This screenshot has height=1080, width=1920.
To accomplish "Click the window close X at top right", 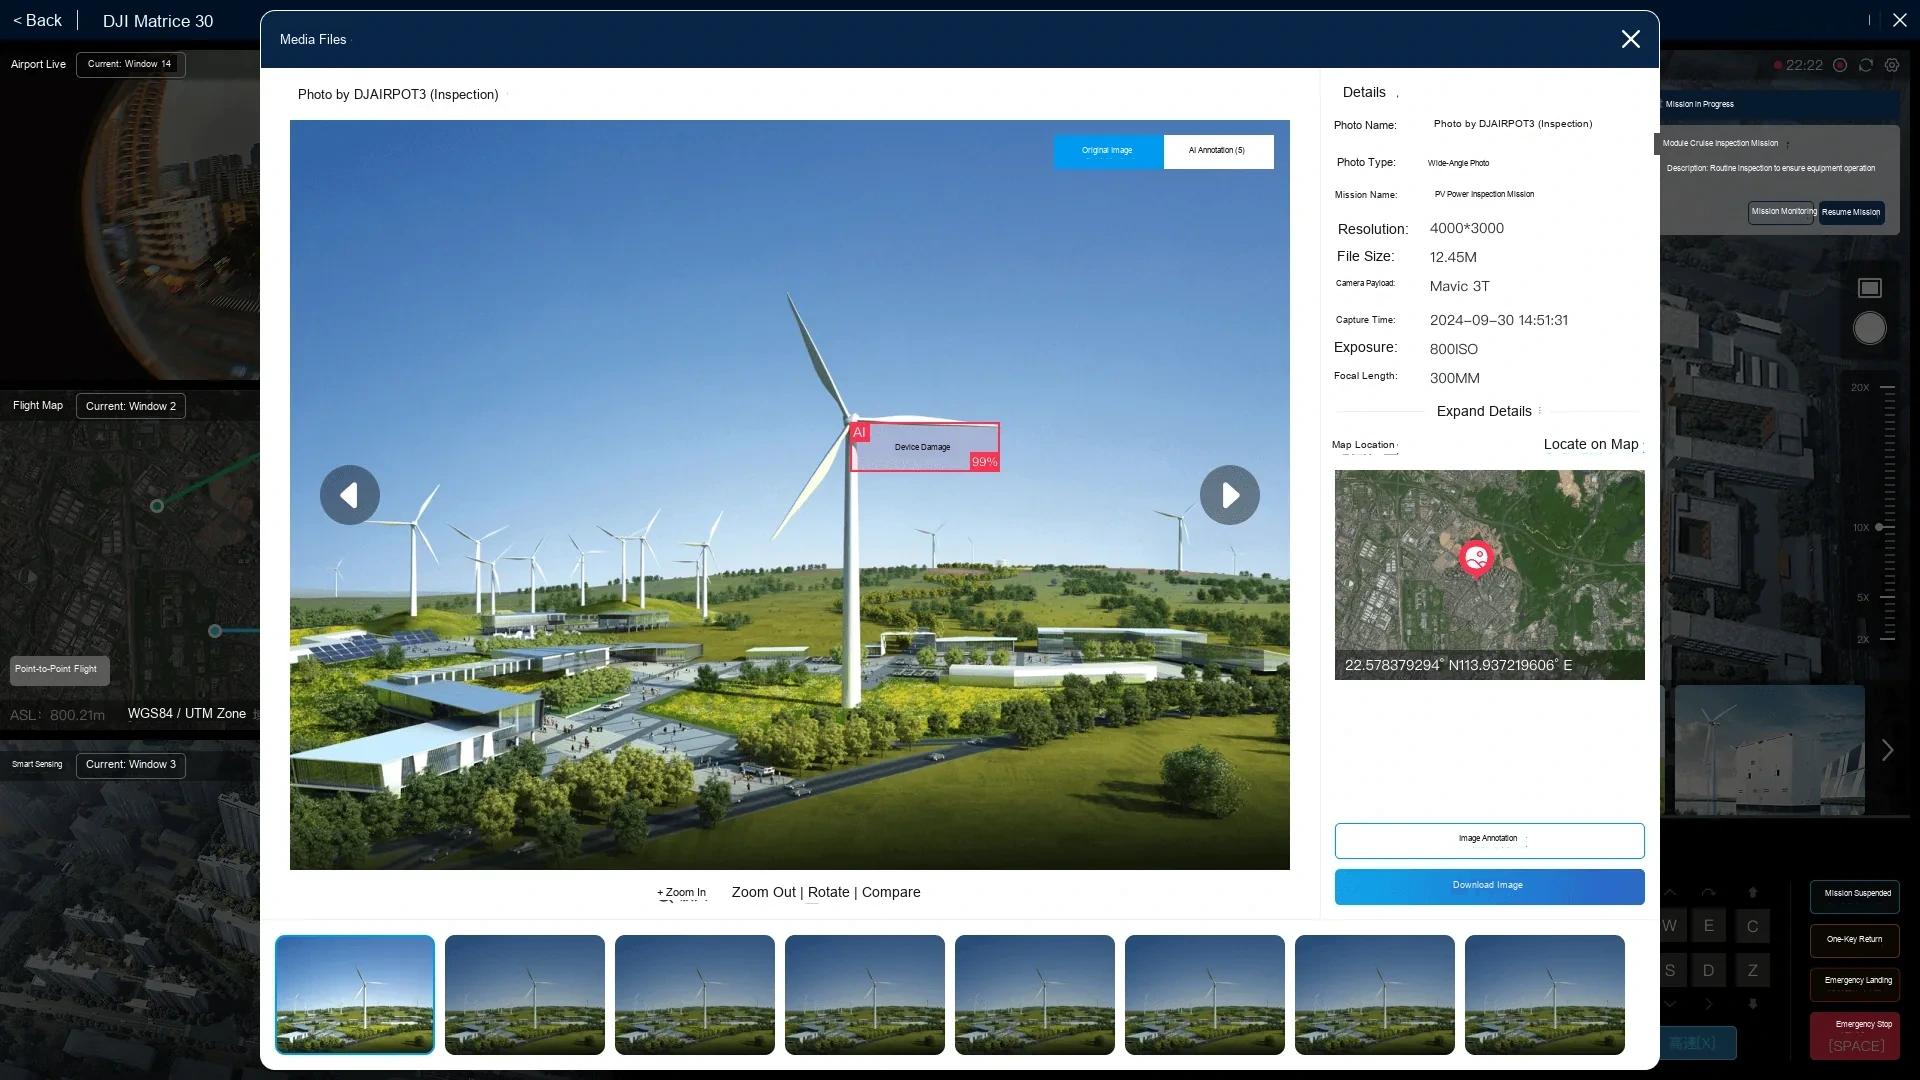I will pos(1900,20).
